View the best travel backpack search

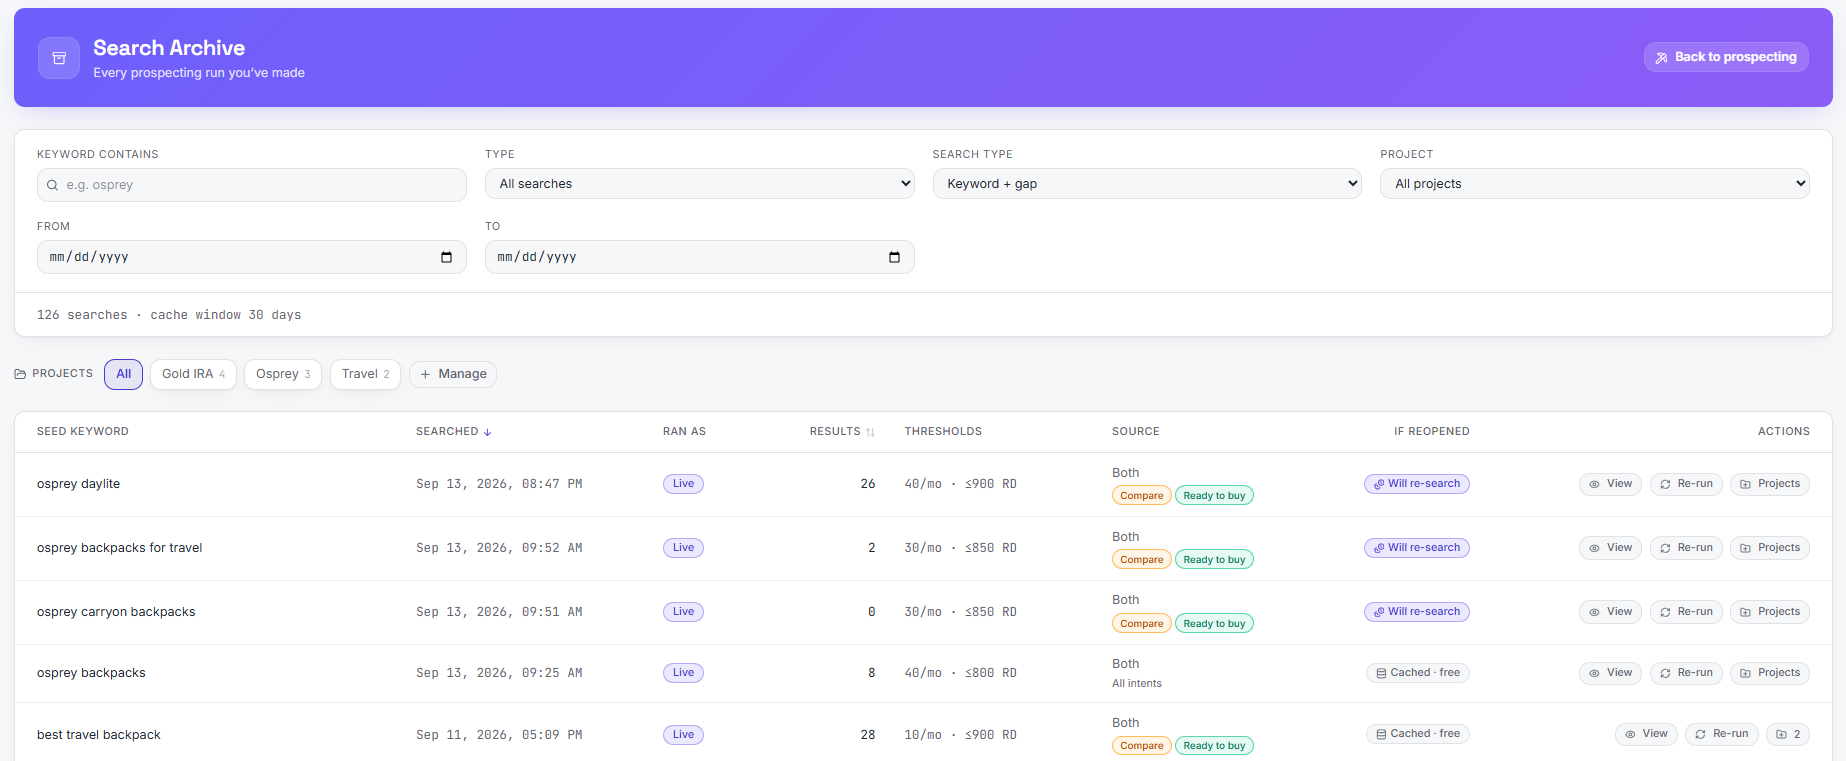tap(1646, 735)
